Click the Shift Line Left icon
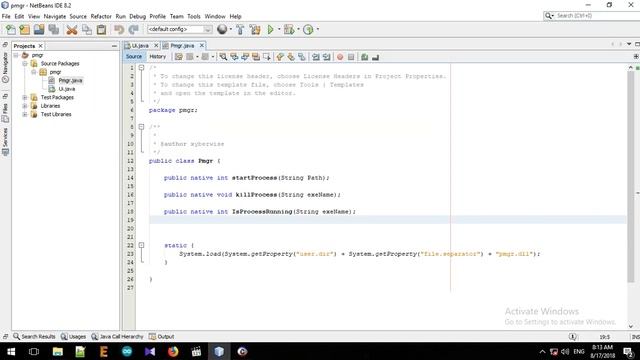The width and height of the screenshot is (640, 360). (316, 57)
